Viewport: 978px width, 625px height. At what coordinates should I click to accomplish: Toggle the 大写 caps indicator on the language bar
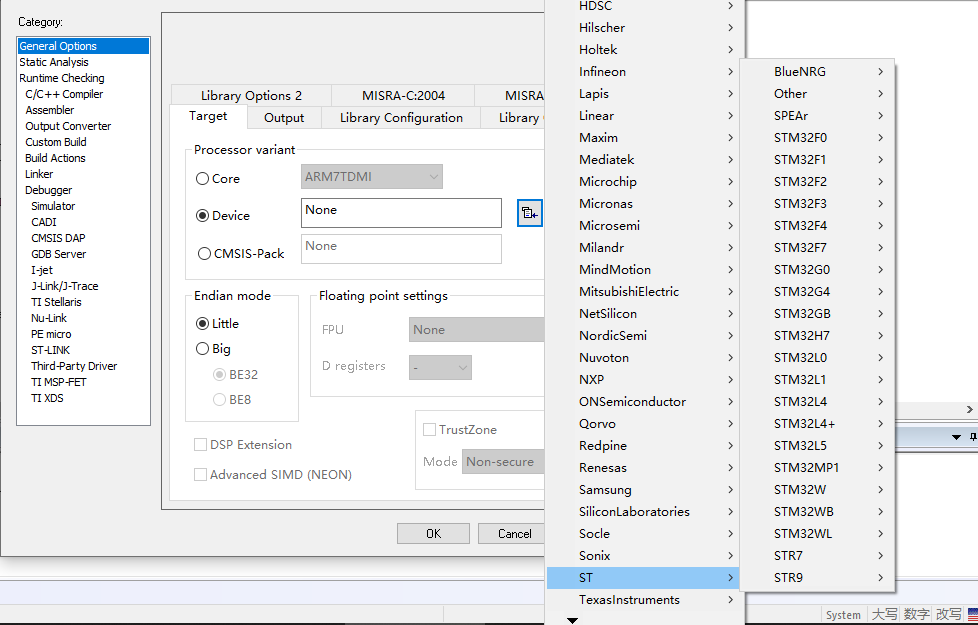coord(886,614)
